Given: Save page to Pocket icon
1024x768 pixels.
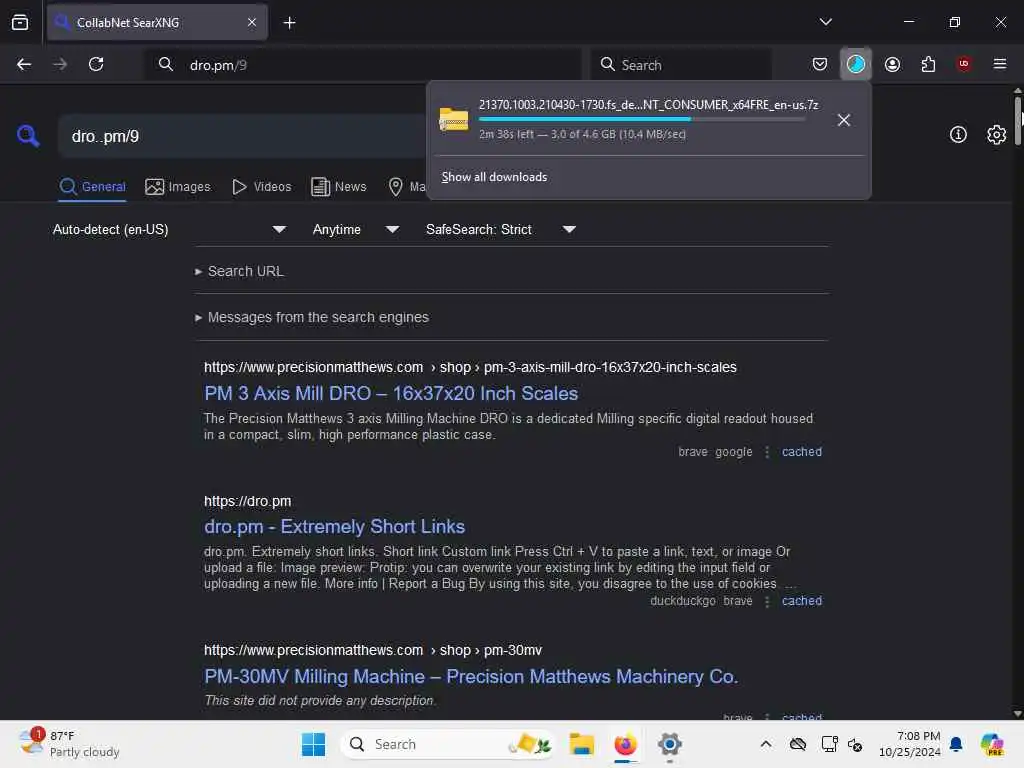Looking at the screenshot, I should point(820,64).
